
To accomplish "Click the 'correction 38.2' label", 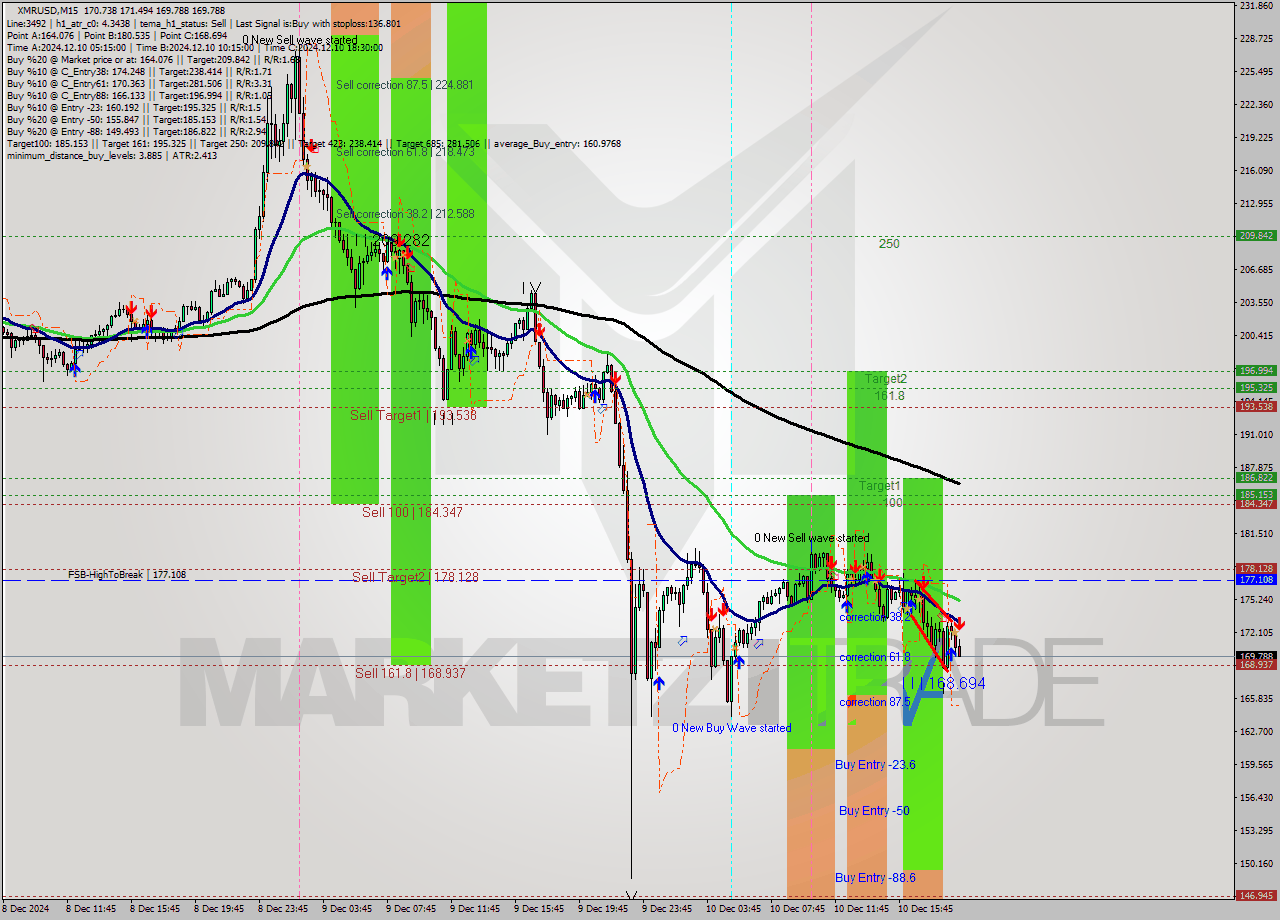I will click(875, 618).
